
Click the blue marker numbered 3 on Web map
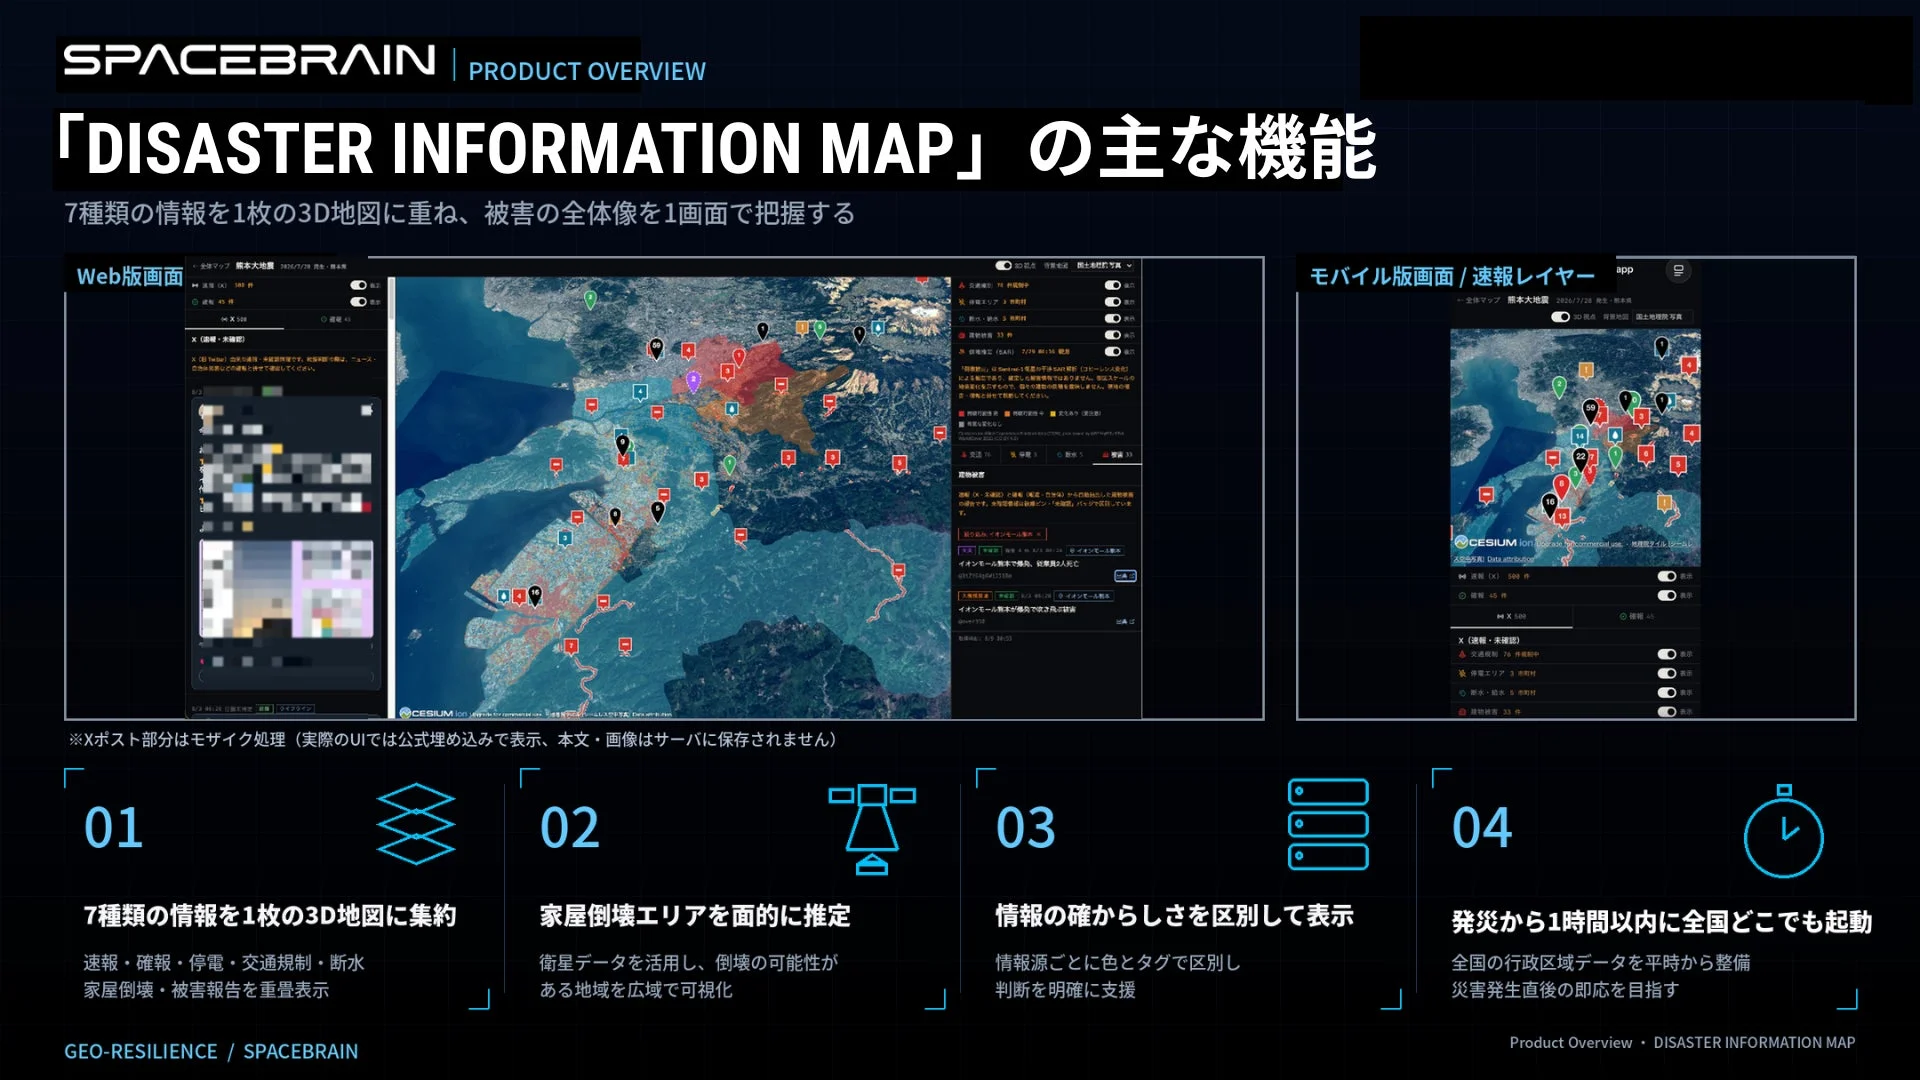565,538
